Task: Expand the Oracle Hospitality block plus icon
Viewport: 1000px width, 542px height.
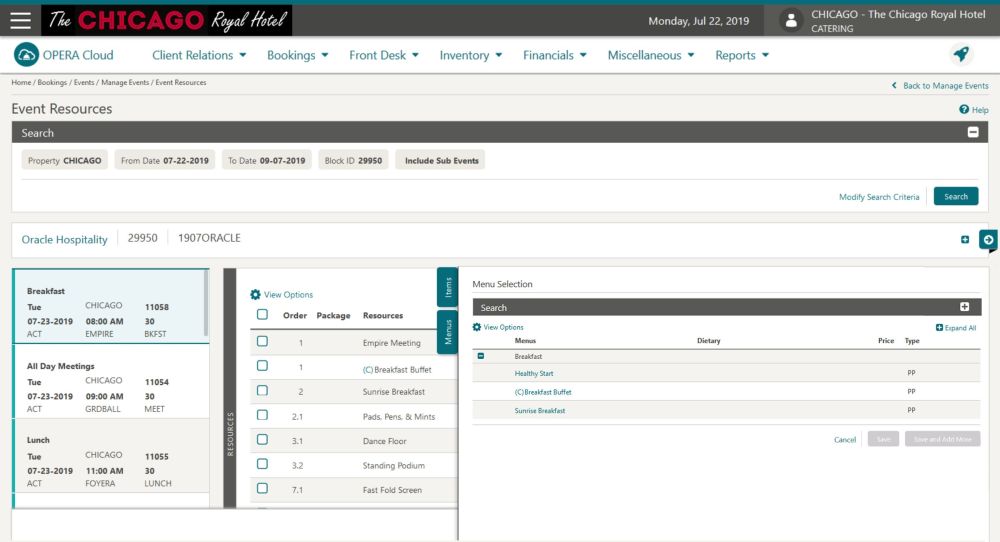Action: tap(965, 240)
